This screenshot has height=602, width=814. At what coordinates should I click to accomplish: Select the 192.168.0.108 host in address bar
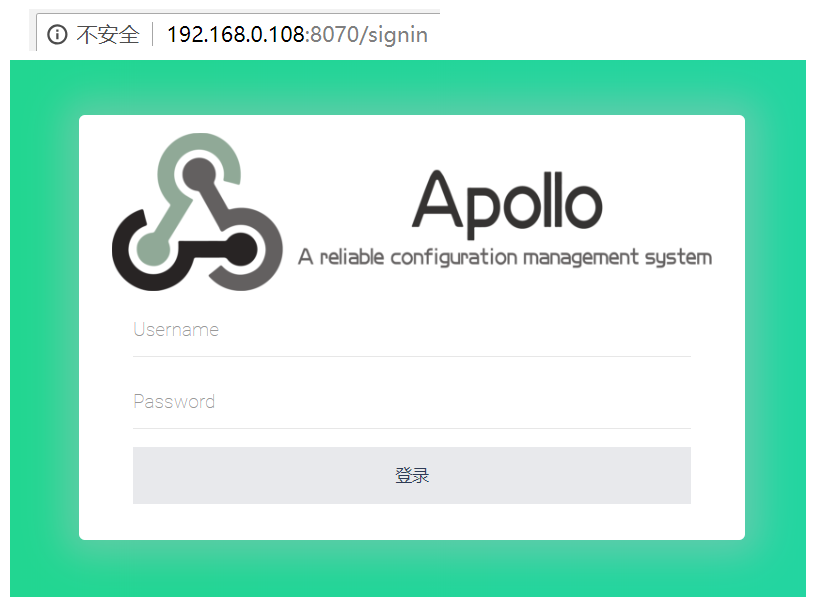(x=236, y=35)
